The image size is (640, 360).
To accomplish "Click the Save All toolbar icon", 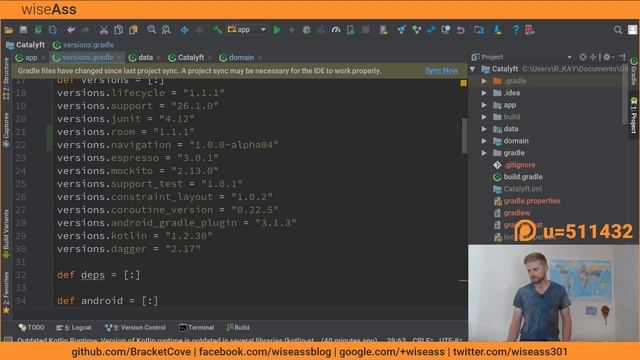I will point(23,30).
